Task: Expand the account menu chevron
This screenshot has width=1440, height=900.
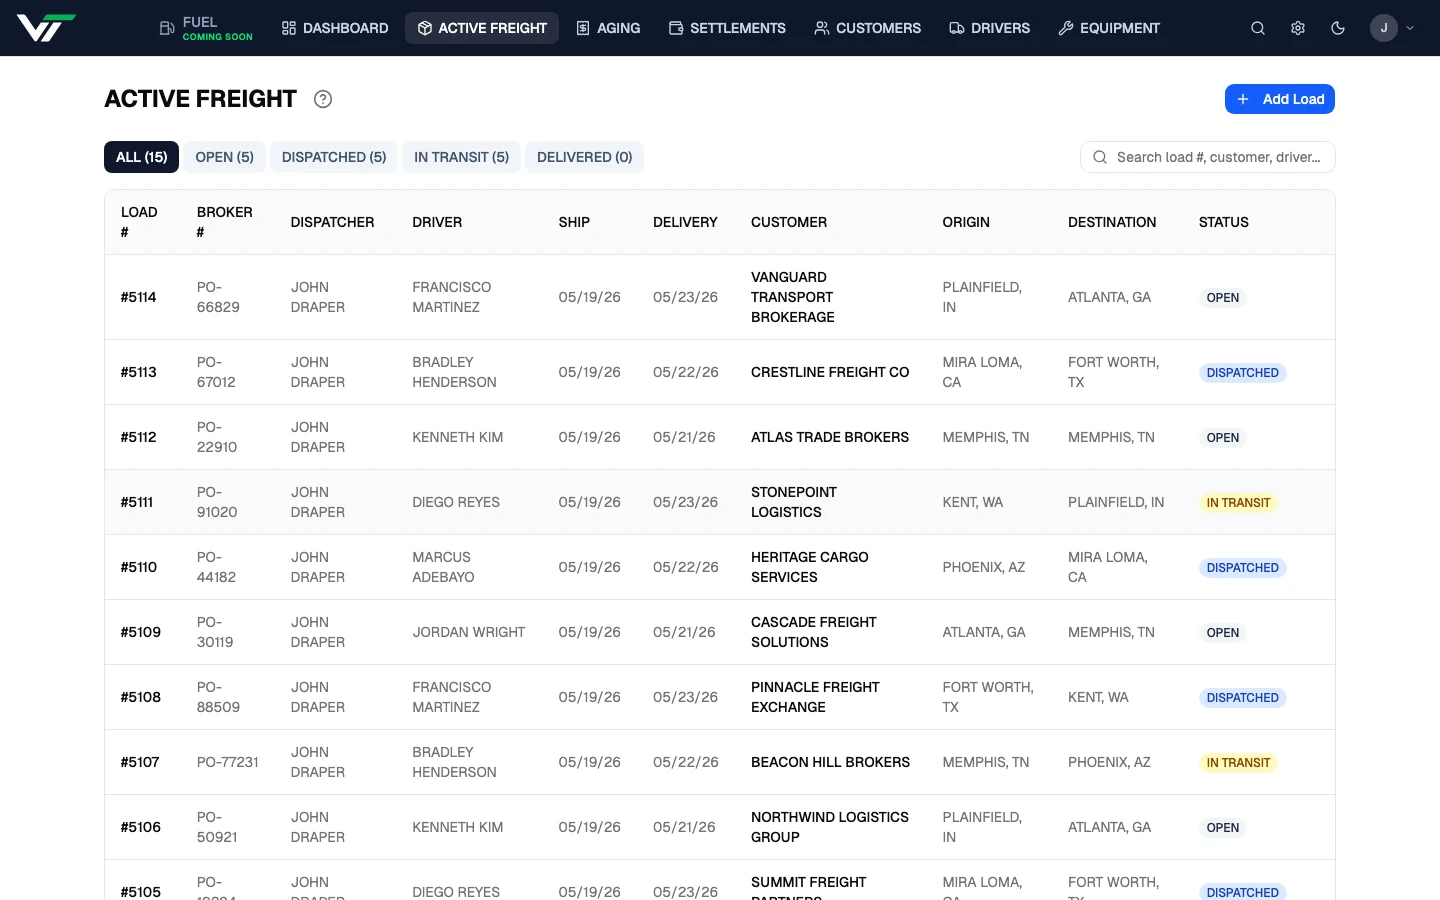Action: point(1410,28)
